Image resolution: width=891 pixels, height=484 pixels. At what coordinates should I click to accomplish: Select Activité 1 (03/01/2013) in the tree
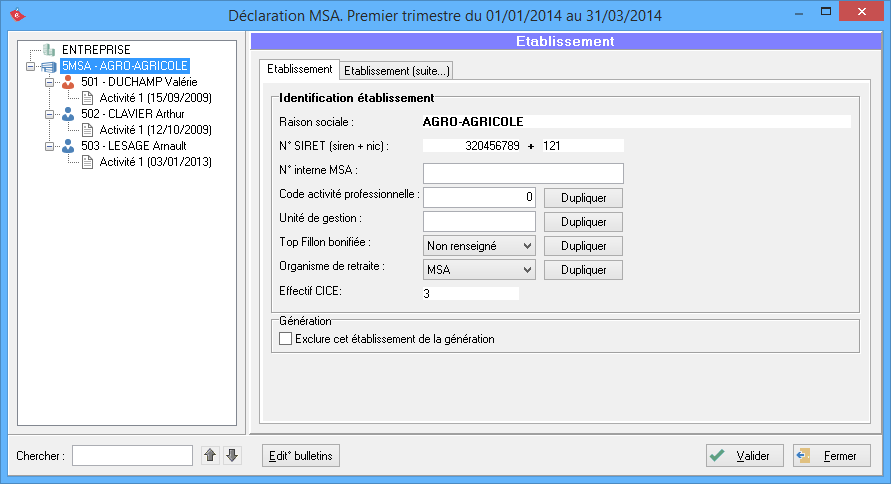click(155, 162)
